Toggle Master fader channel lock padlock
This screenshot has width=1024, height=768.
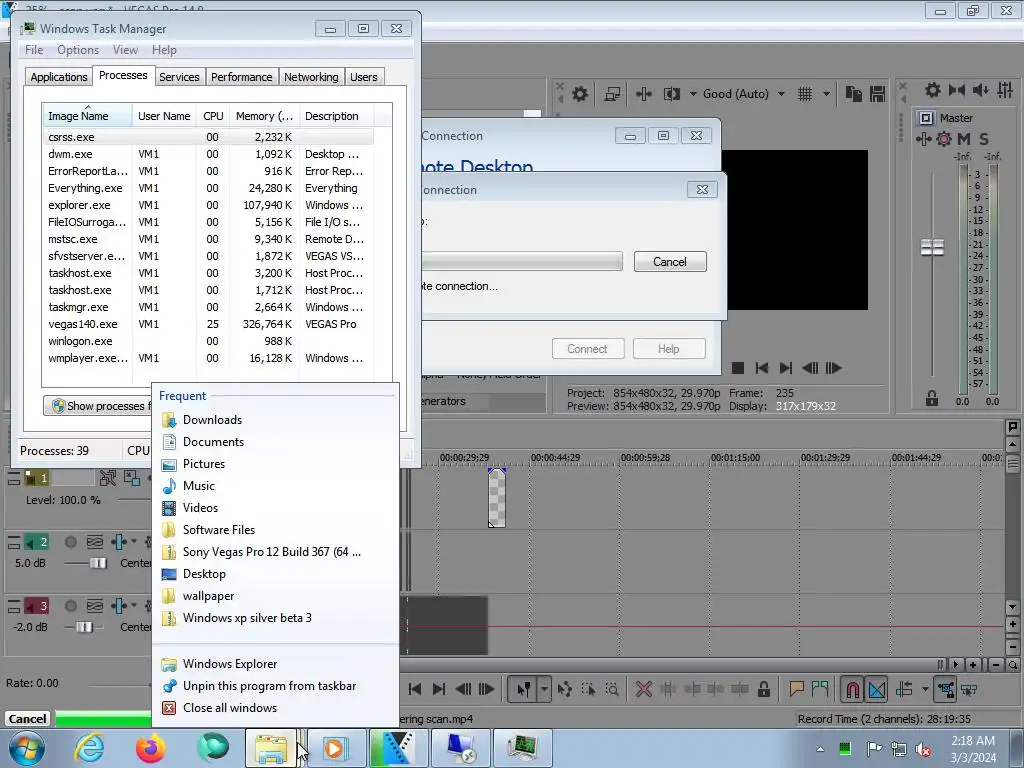tap(932, 398)
